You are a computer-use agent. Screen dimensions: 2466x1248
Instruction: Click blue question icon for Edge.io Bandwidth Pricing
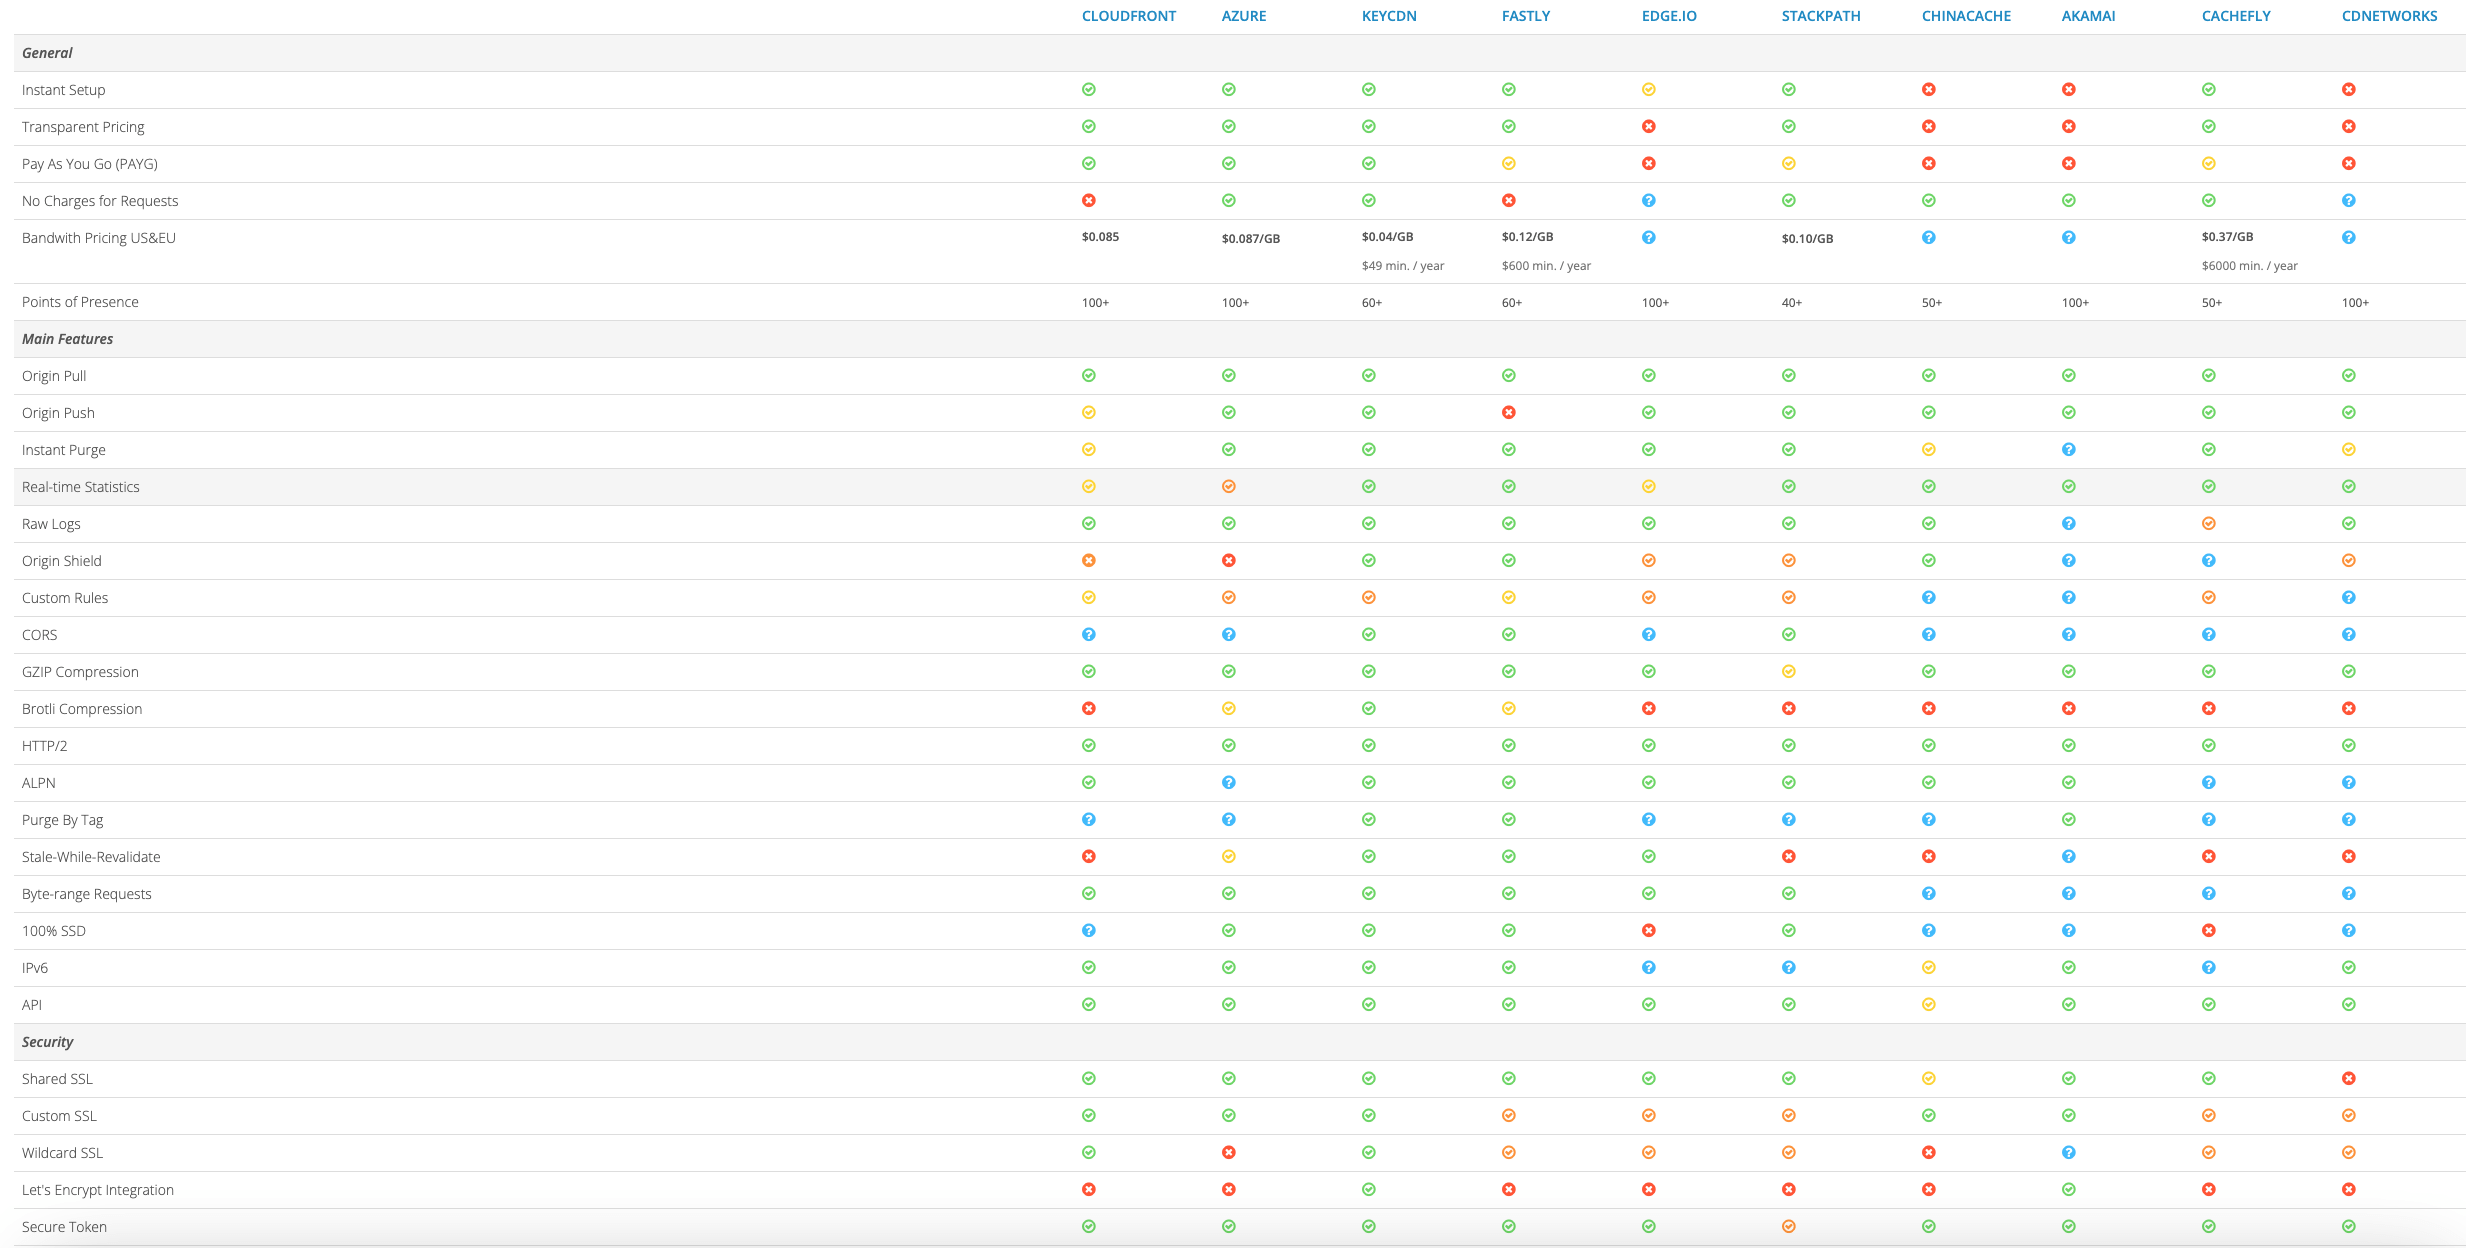(x=1649, y=238)
